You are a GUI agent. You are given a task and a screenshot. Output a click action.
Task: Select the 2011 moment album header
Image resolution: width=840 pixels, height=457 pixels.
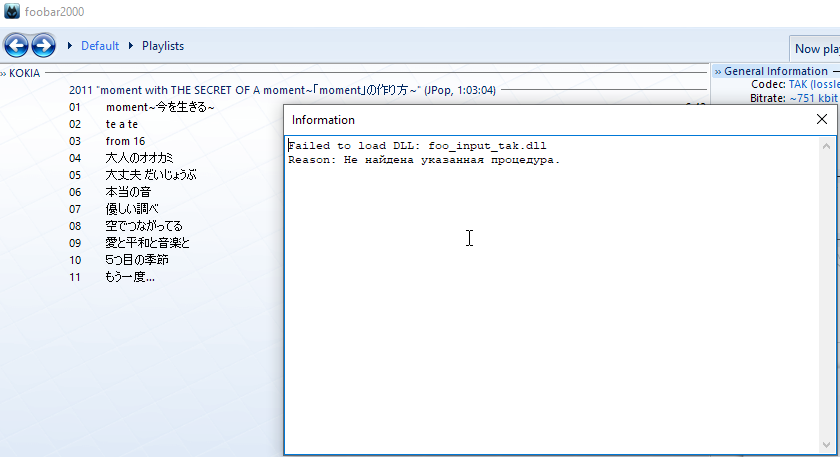coord(282,90)
